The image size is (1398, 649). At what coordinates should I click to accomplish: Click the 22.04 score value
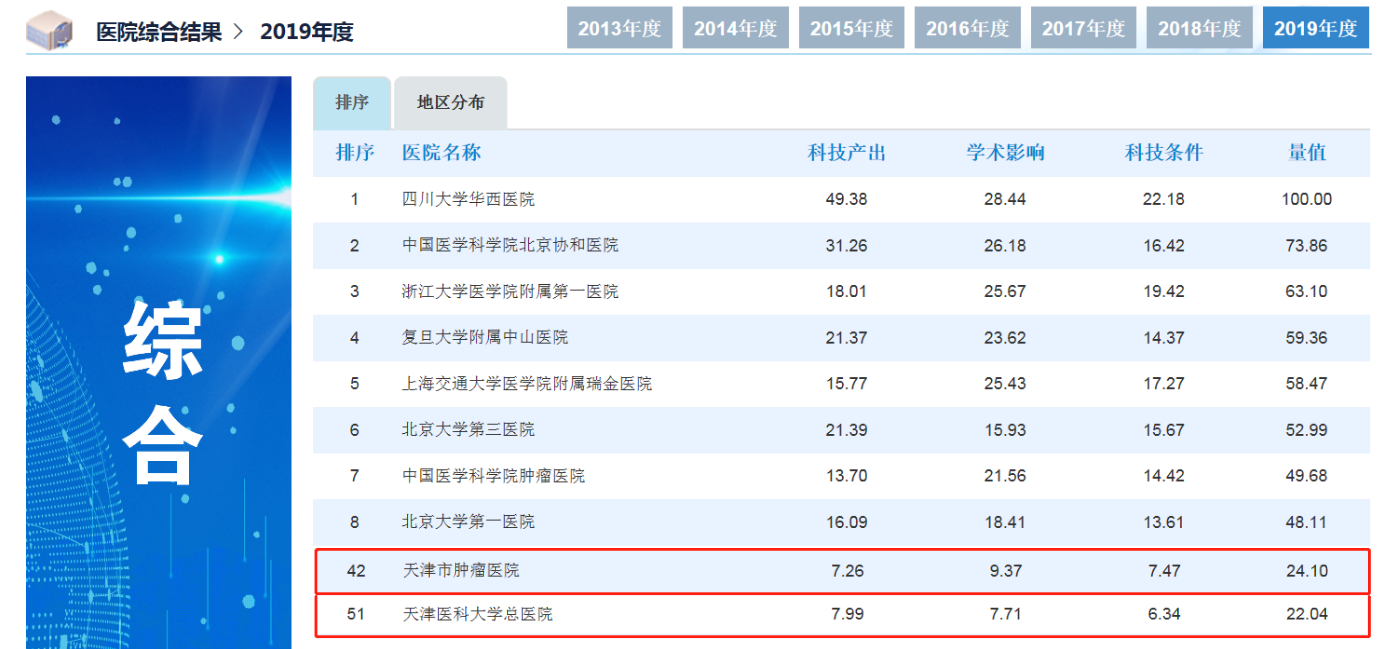click(1307, 613)
